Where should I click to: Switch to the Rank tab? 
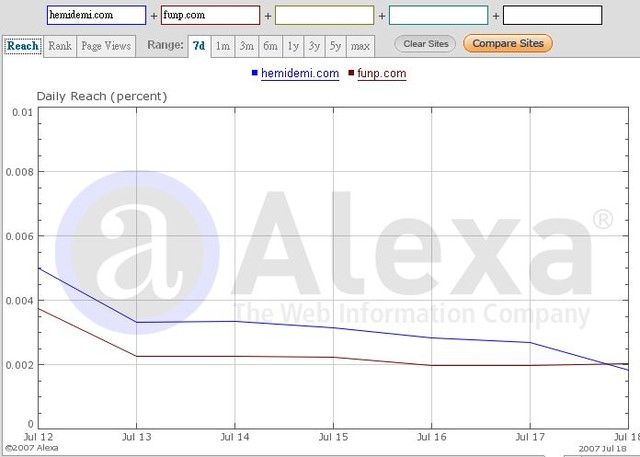click(x=60, y=46)
